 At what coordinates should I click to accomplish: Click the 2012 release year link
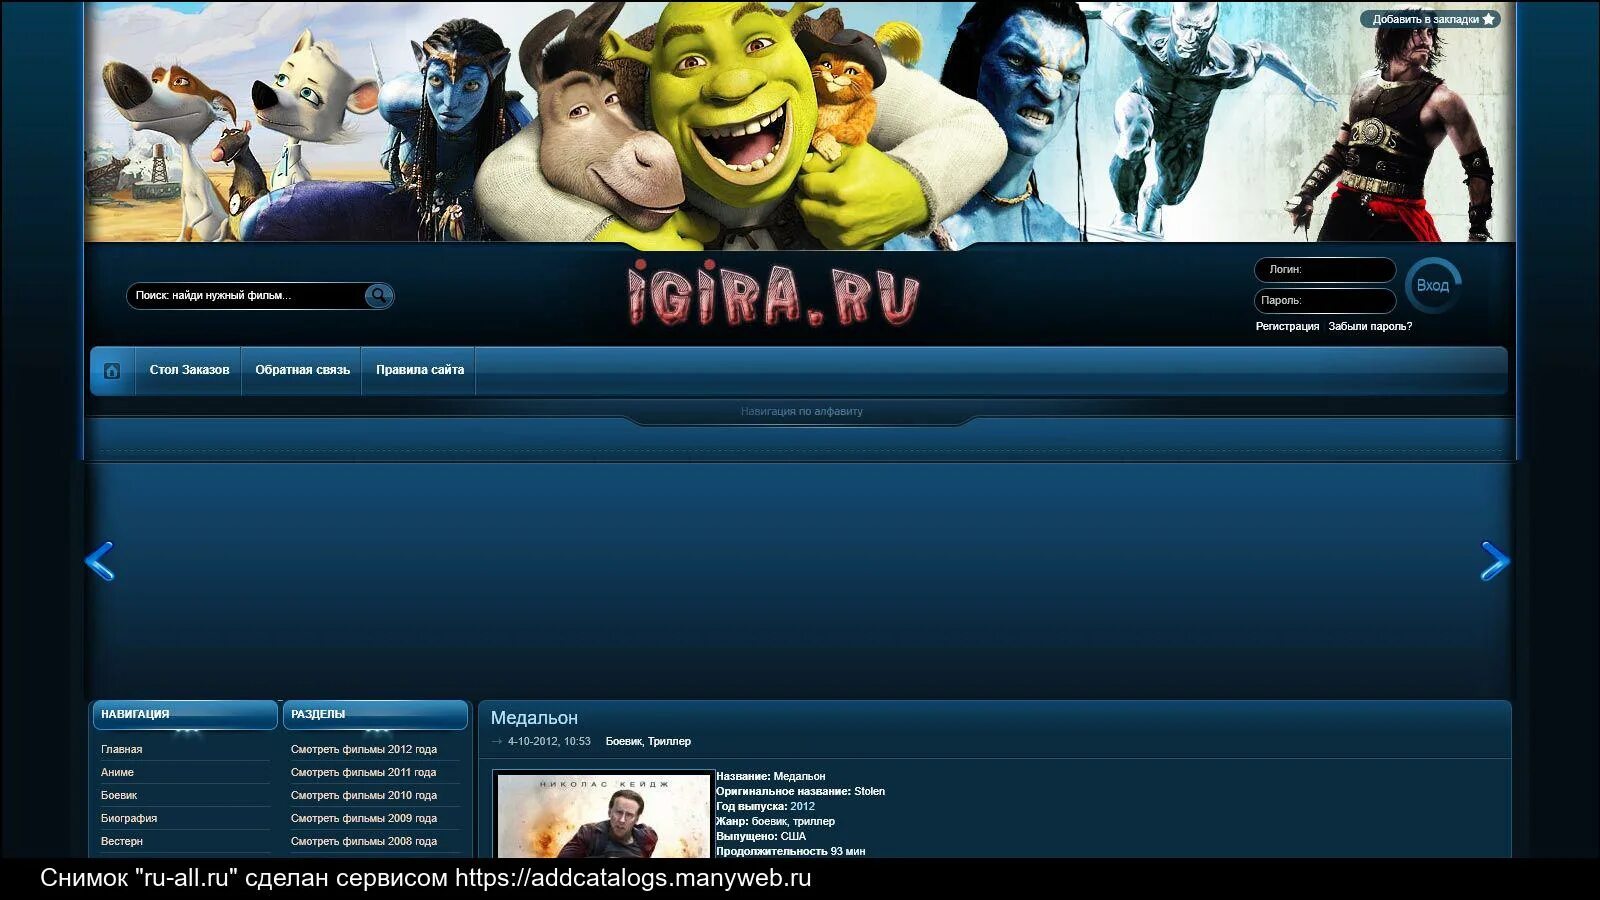pyautogui.click(x=802, y=806)
